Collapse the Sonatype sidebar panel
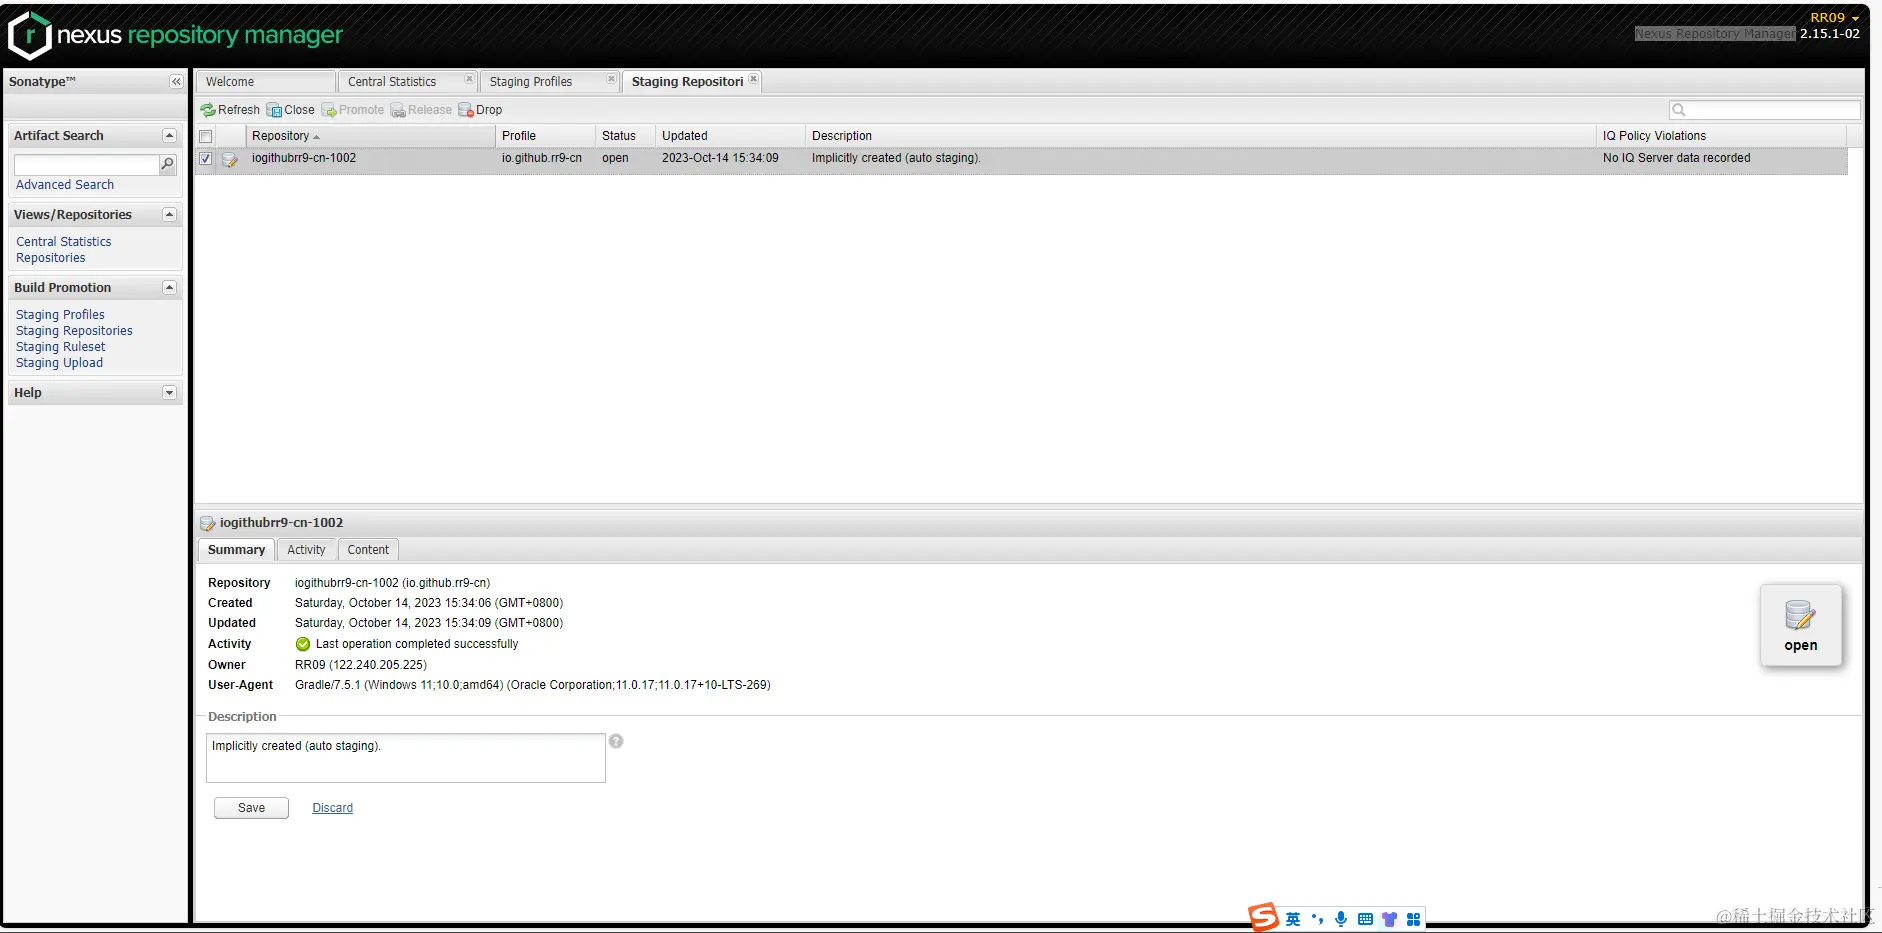Screen dimensions: 1882x933 click(176, 82)
